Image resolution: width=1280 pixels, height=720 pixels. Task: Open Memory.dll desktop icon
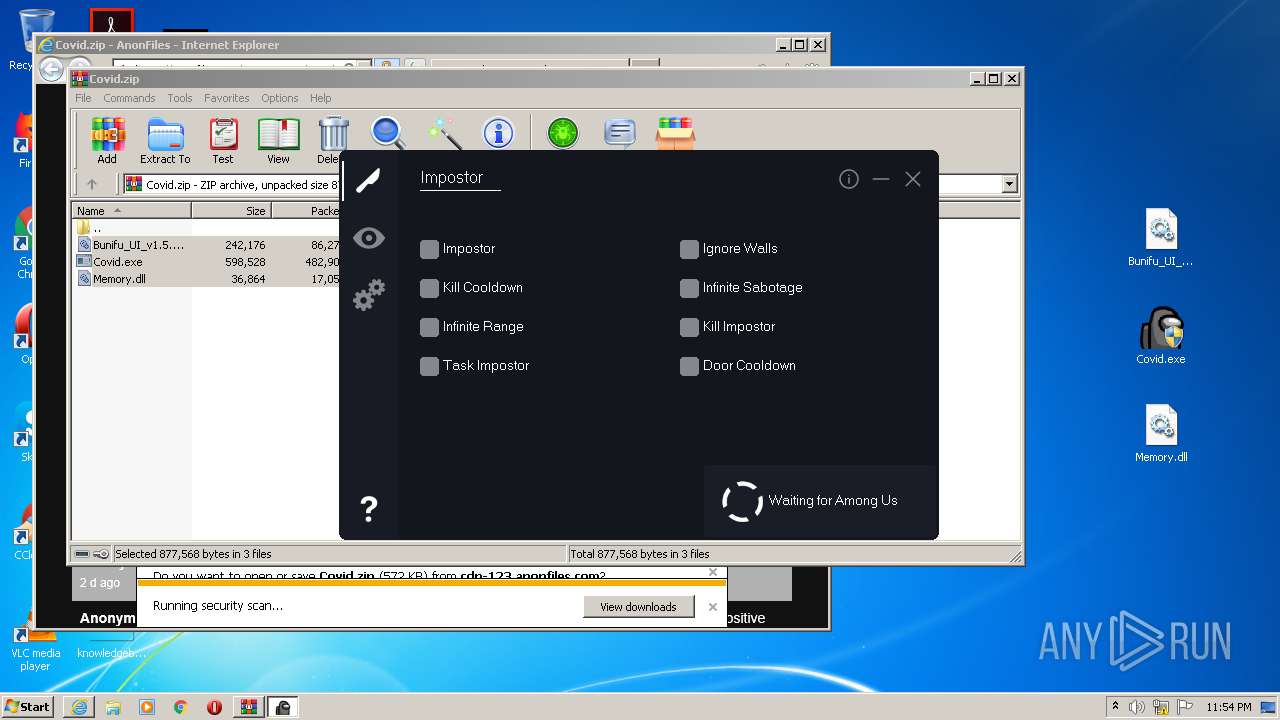(1161, 434)
